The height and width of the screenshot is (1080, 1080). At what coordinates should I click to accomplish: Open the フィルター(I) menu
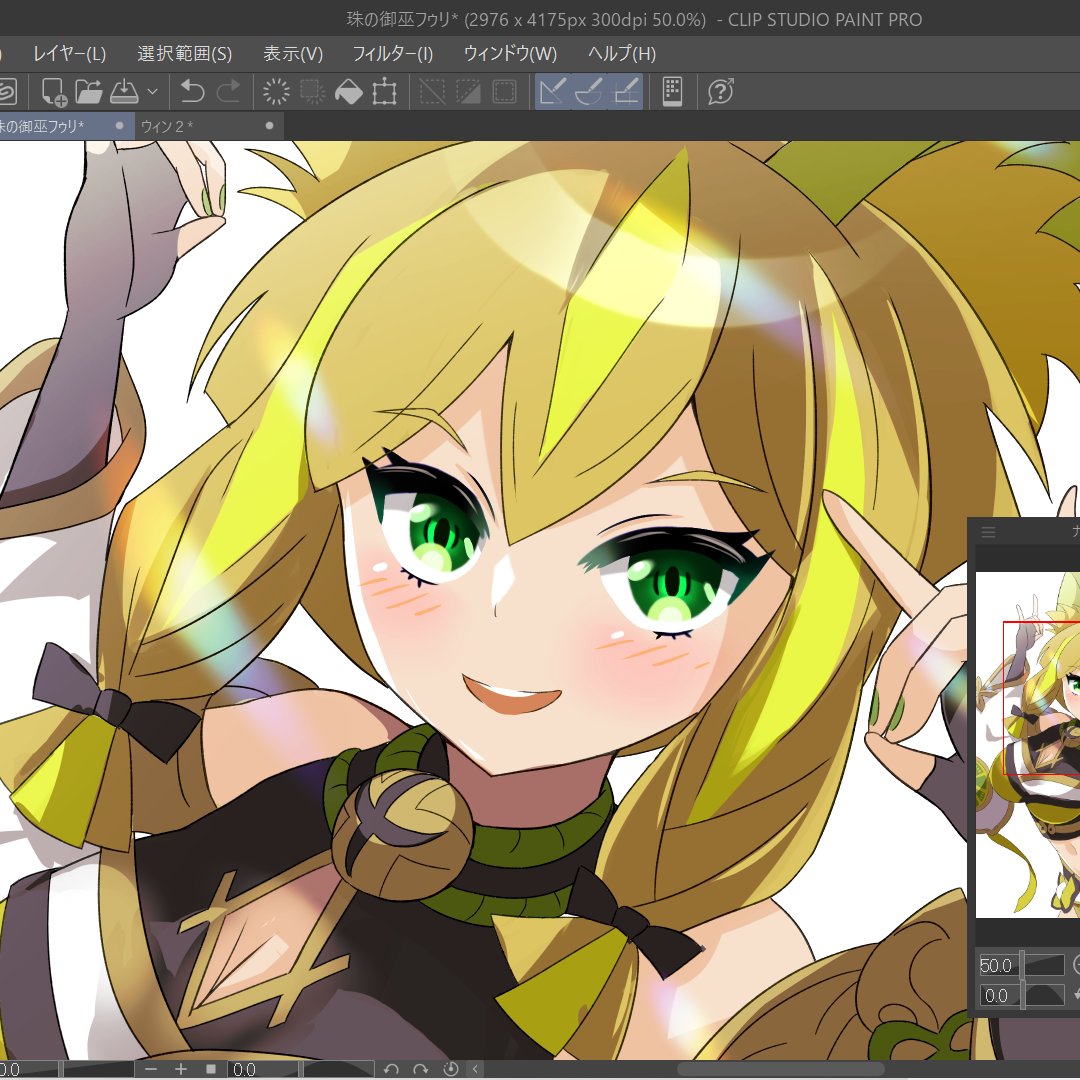click(x=393, y=54)
